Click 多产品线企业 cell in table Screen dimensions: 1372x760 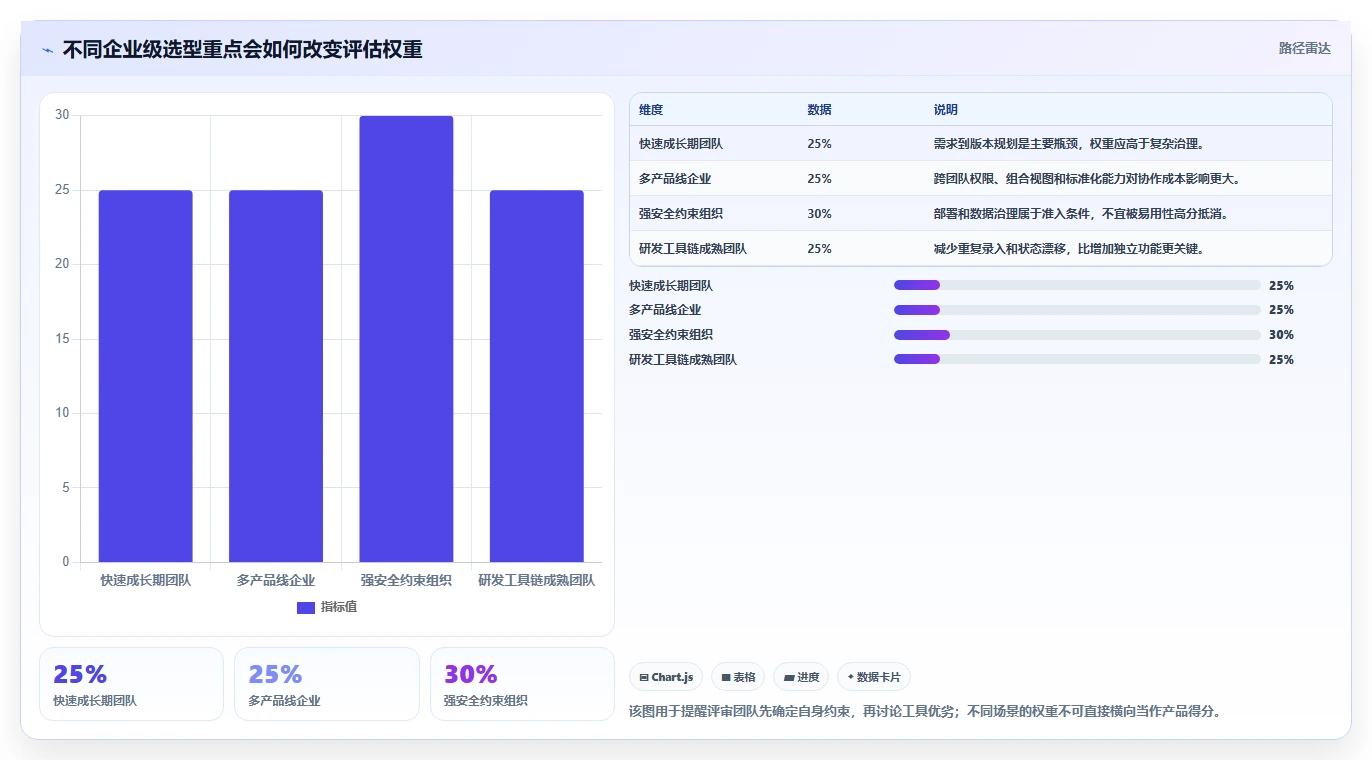(675, 179)
